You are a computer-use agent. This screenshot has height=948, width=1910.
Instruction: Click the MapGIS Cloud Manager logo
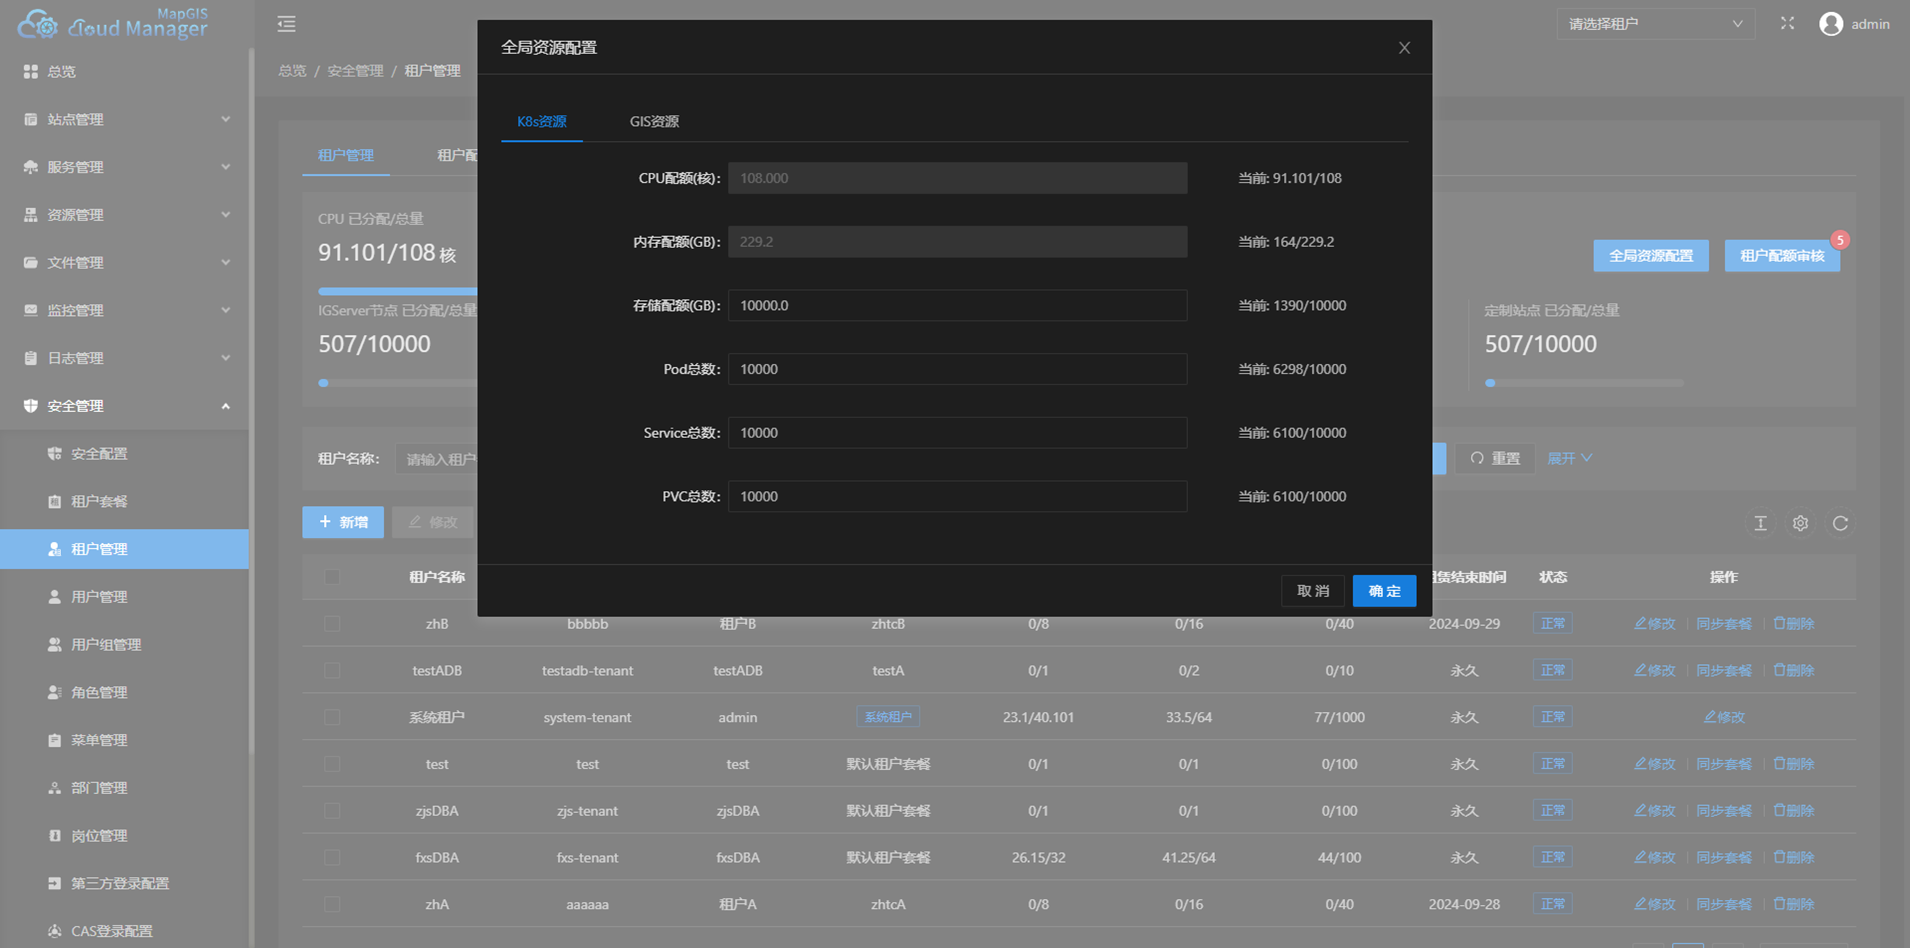(113, 24)
